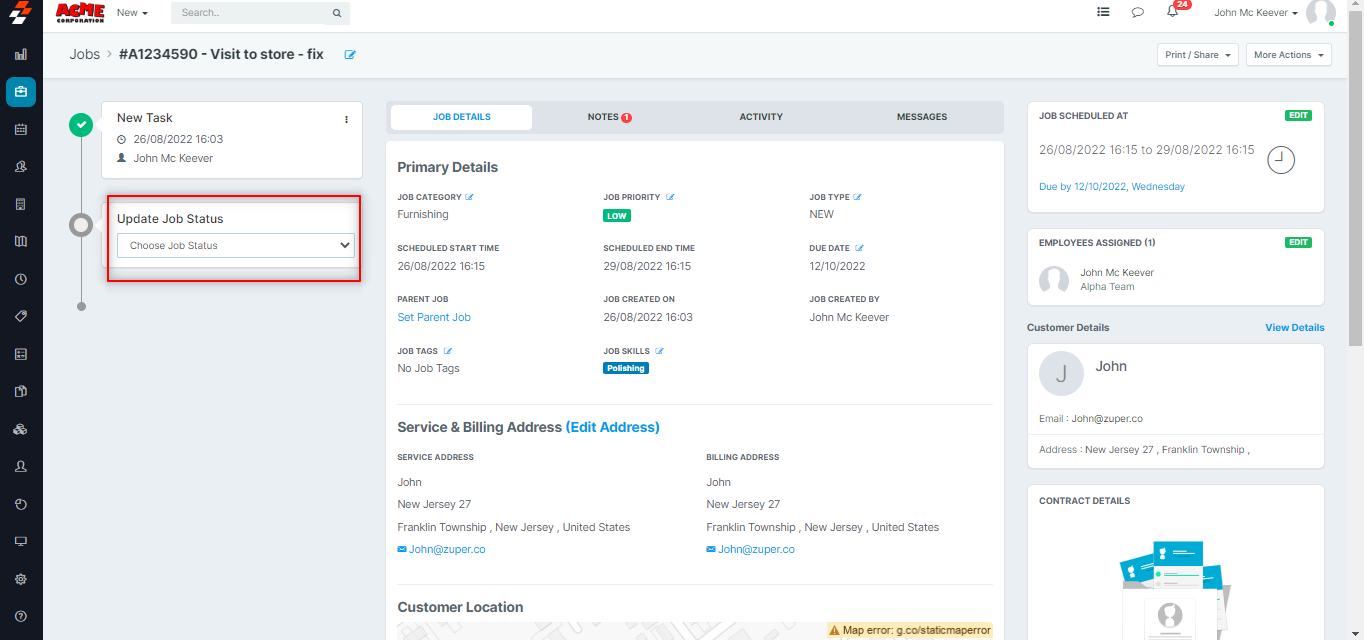This screenshot has height=640, width=1364.
Task: Open the John Mc Keever user menu
Action: (x=1255, y=13)
